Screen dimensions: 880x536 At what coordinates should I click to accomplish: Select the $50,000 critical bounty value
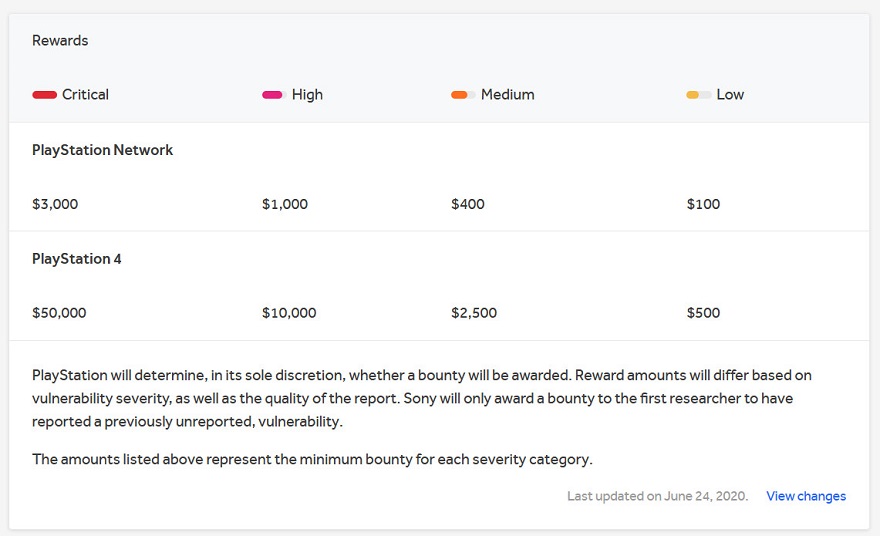point(59,313)
